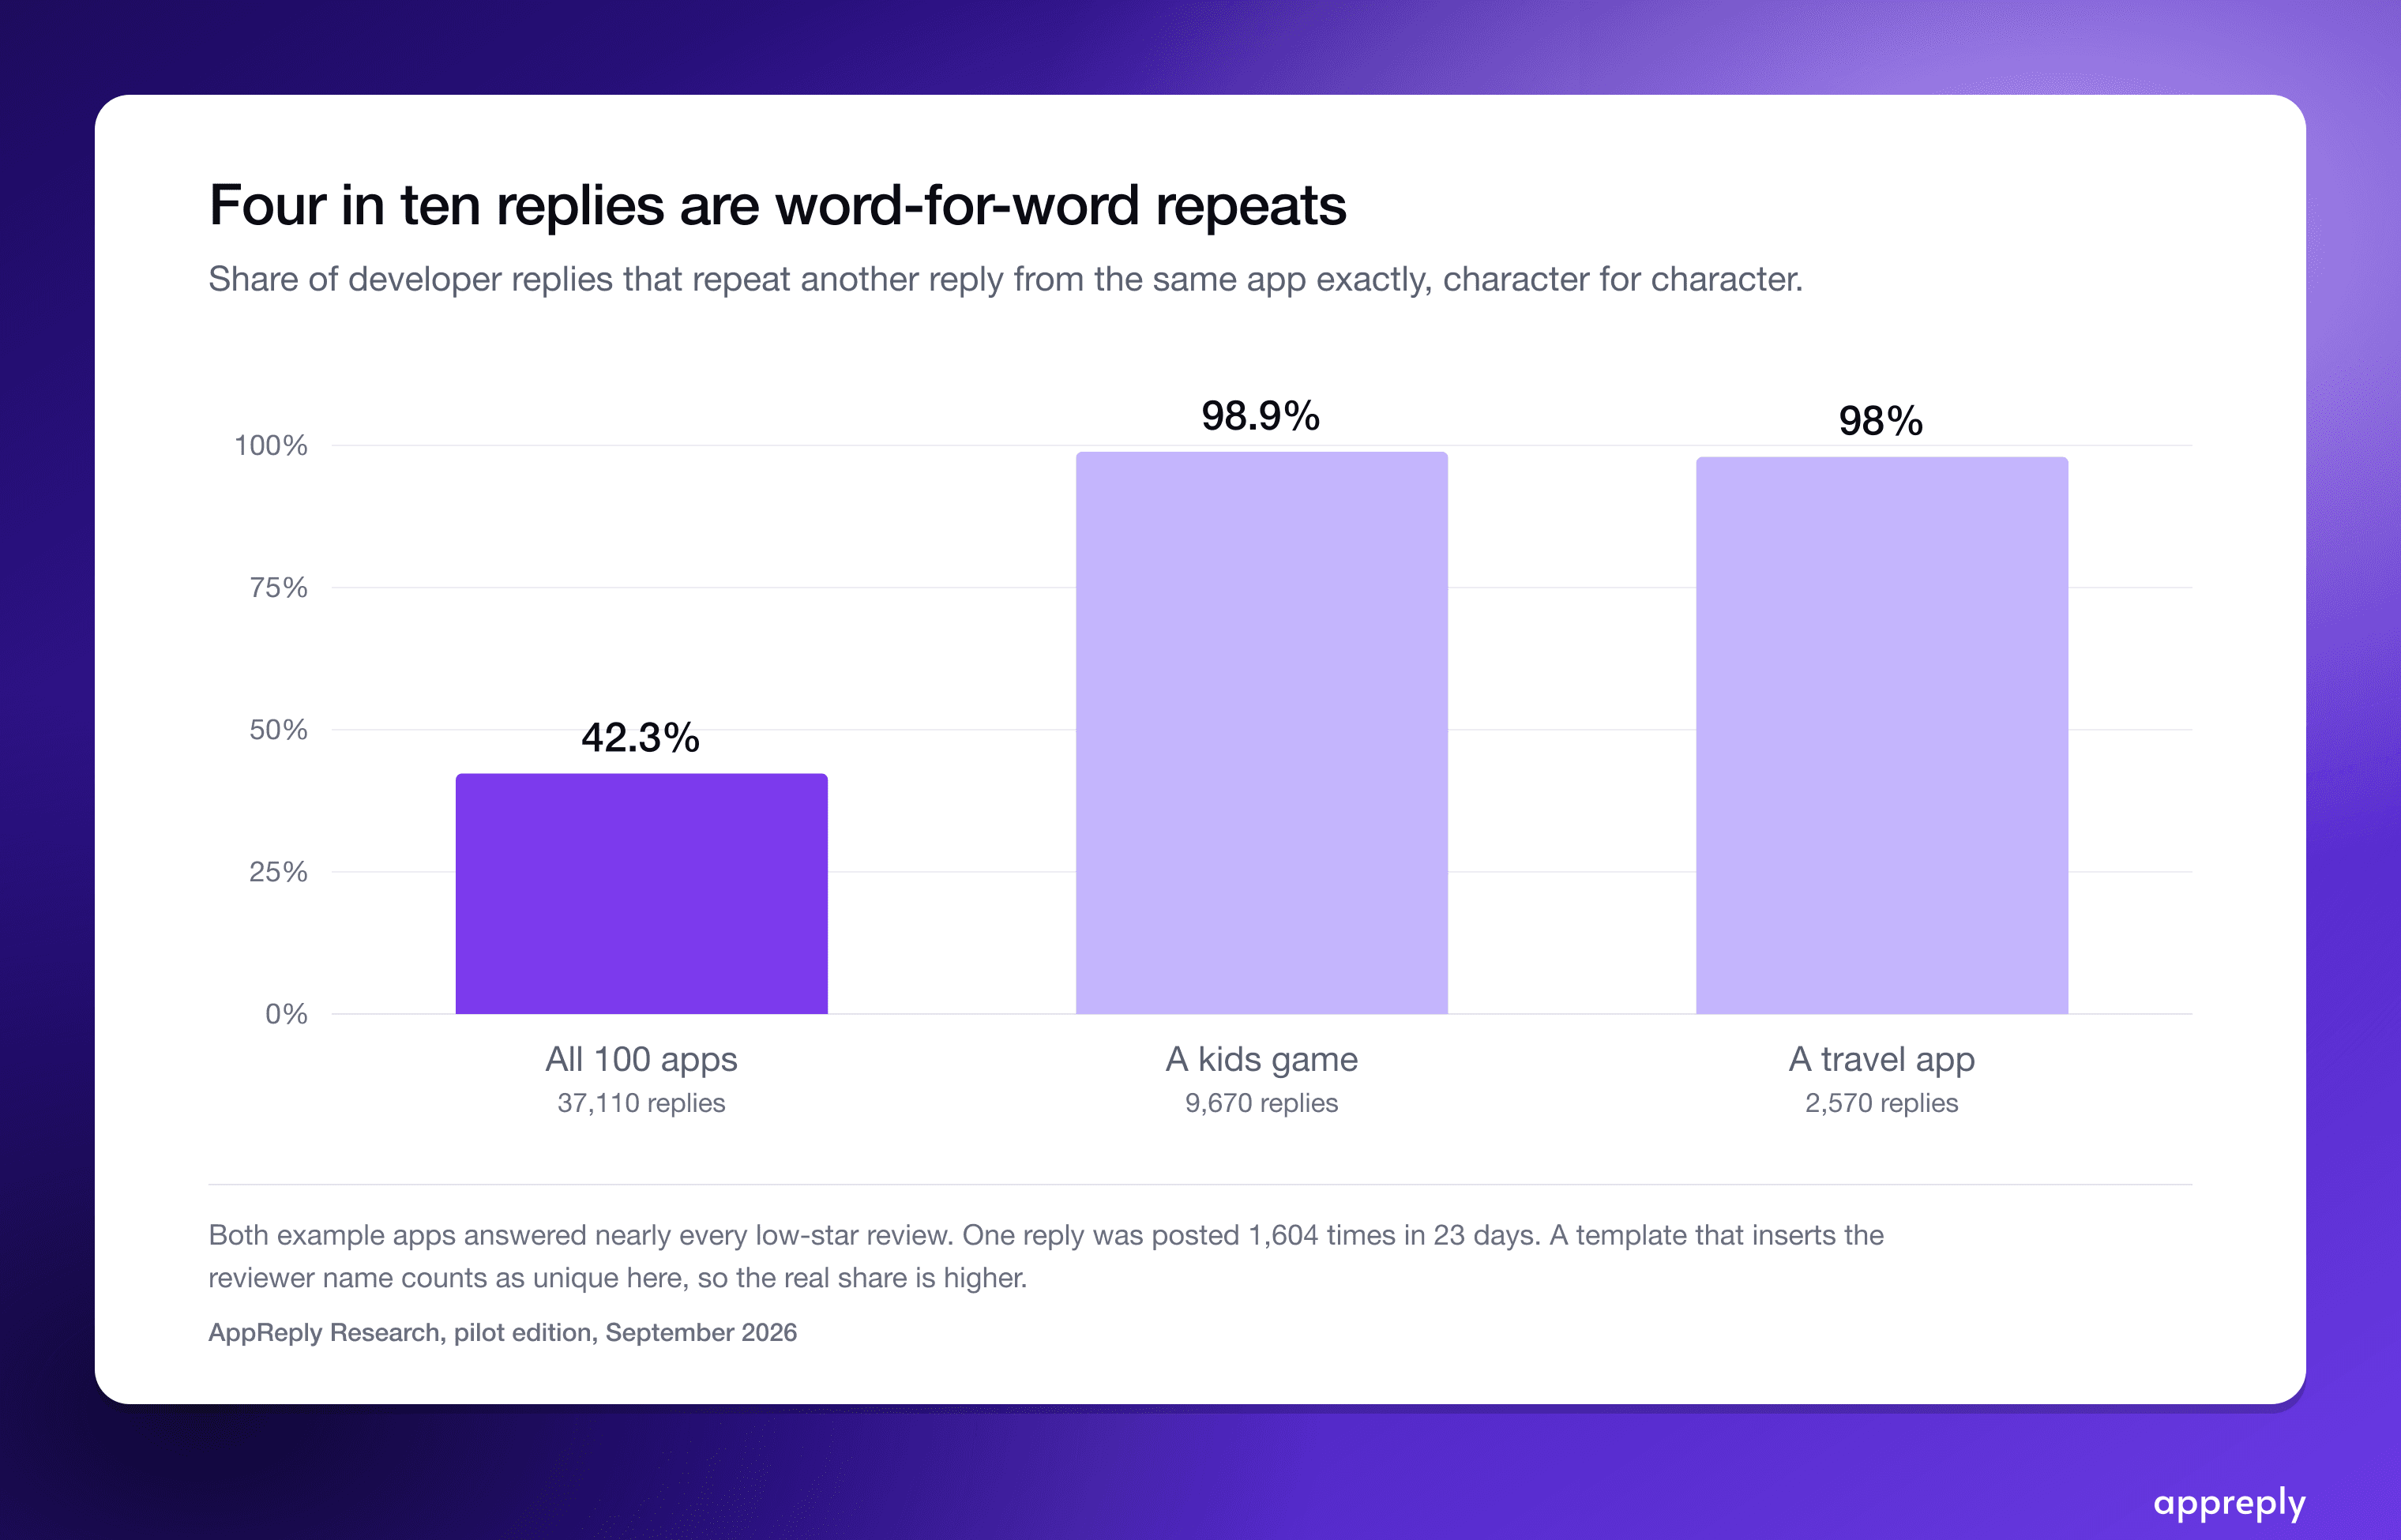Click the 37,110 replies caption
Image resolution: width=2401 pixels, height=1540 pixels.
click(x=641, y=1103)
